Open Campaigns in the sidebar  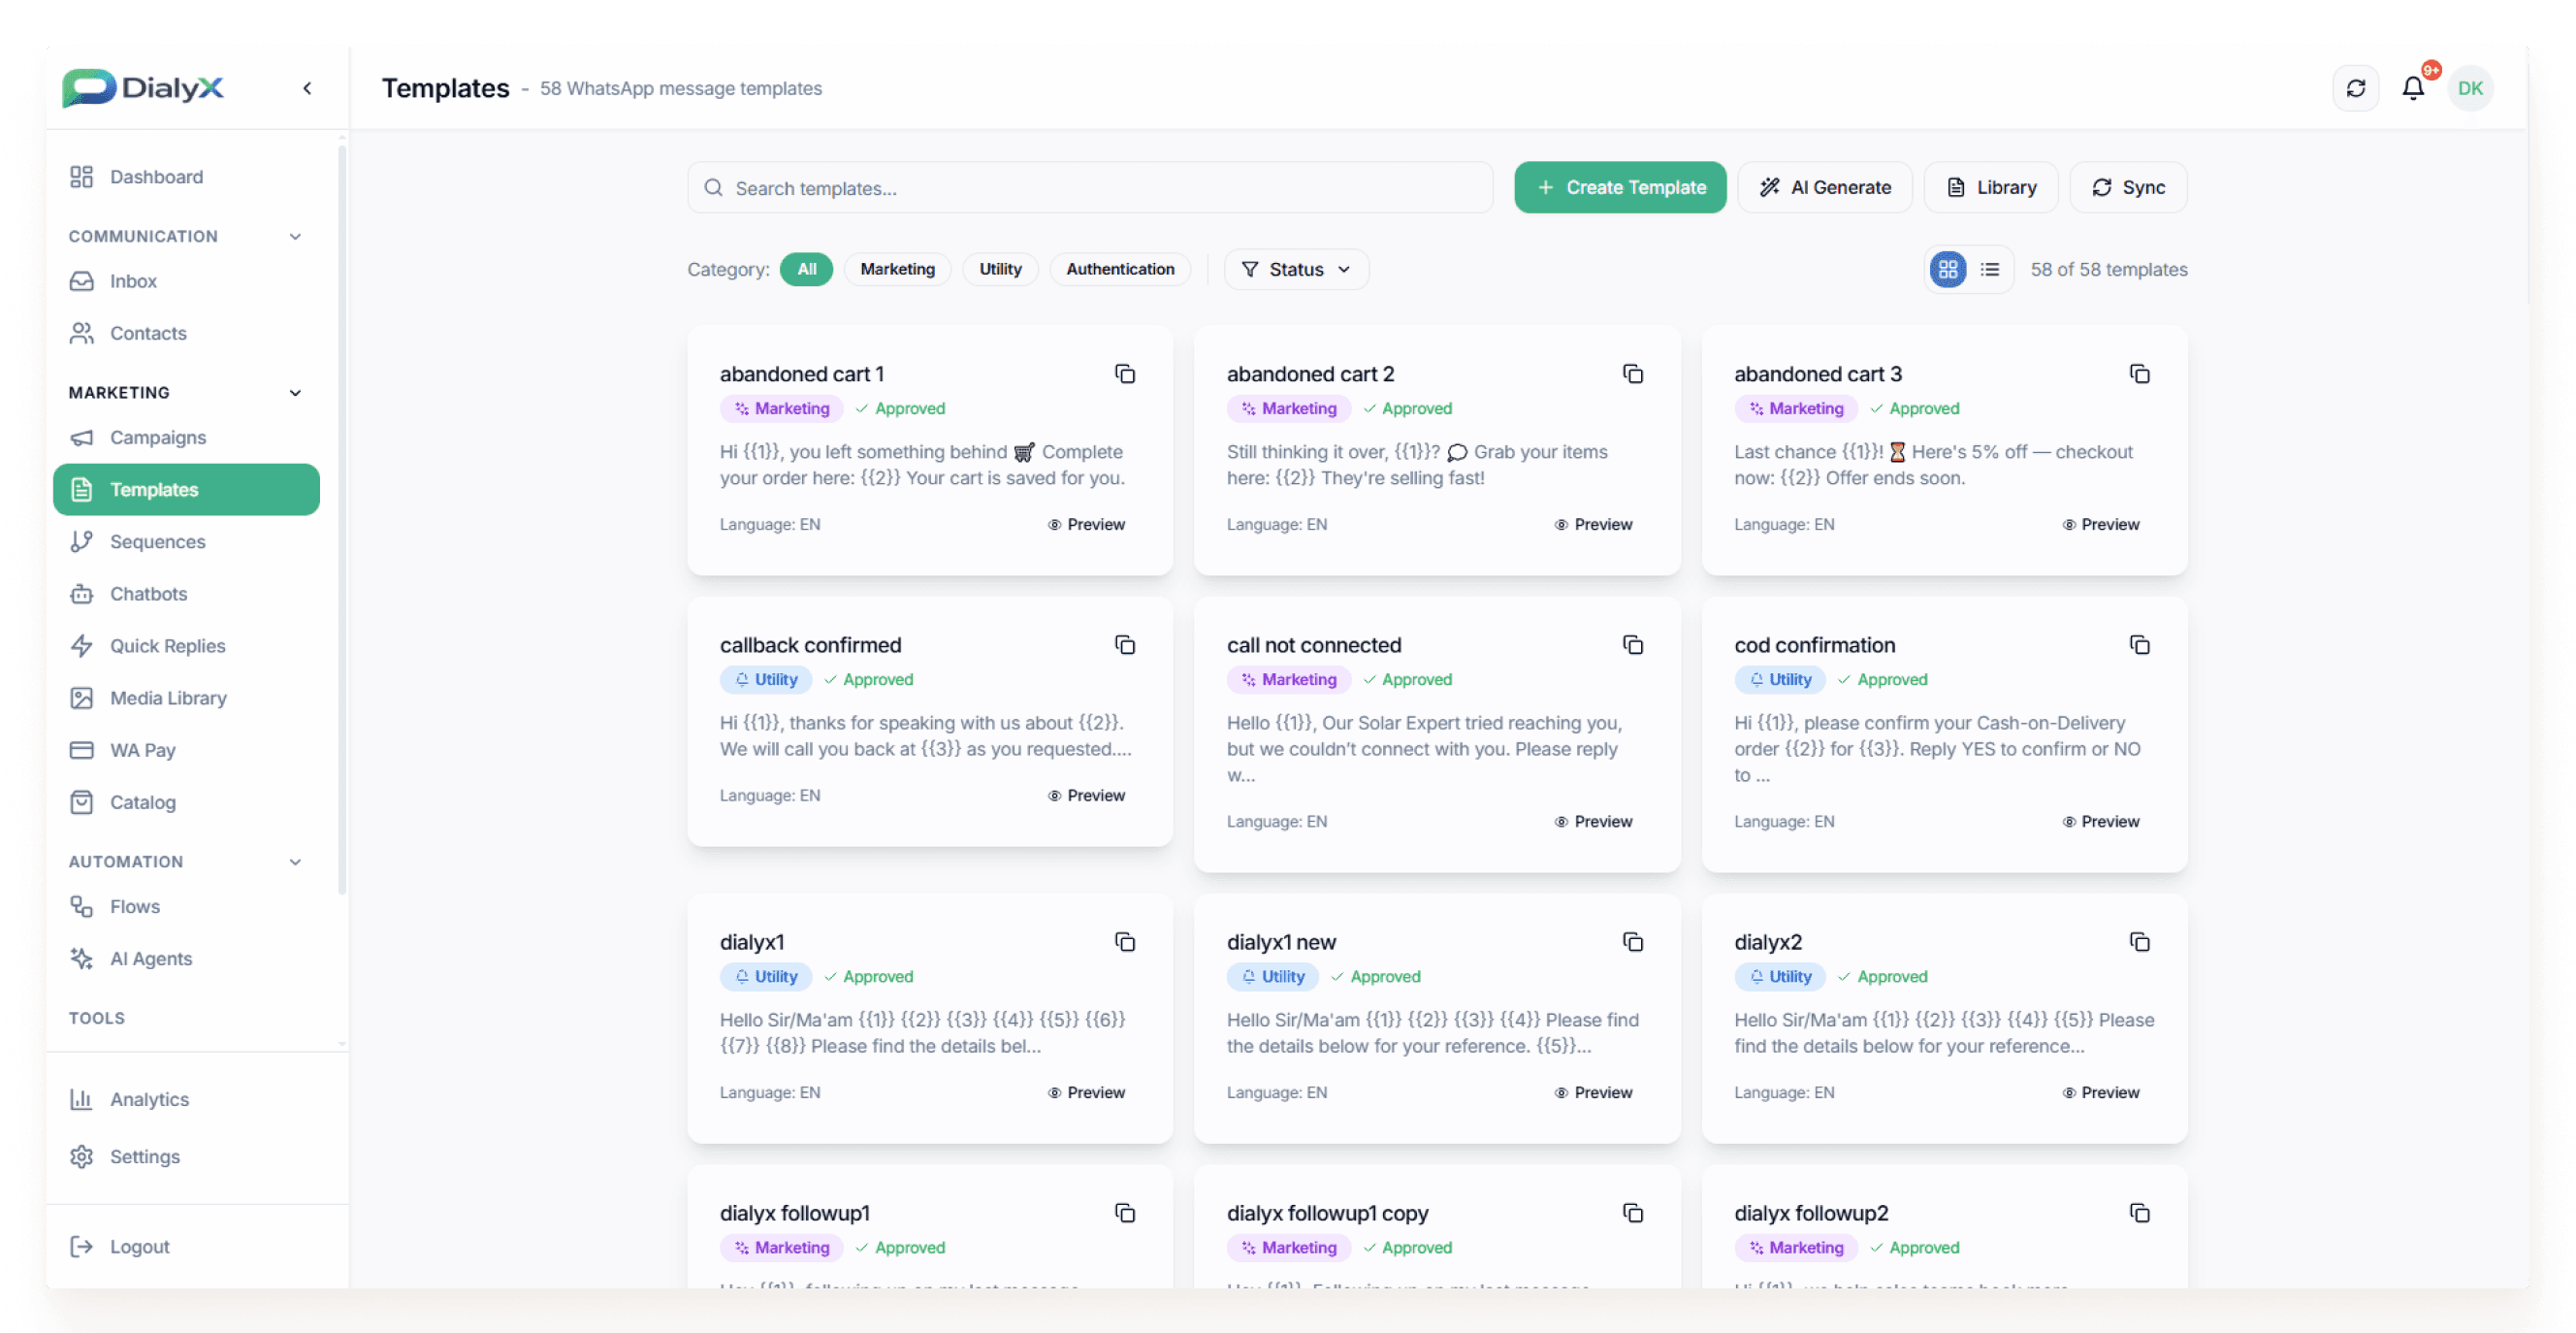coord(186,437)
